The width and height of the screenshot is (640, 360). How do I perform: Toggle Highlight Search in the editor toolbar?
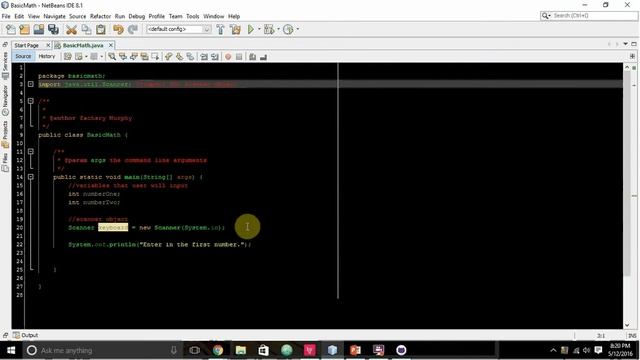pos(144,57)
